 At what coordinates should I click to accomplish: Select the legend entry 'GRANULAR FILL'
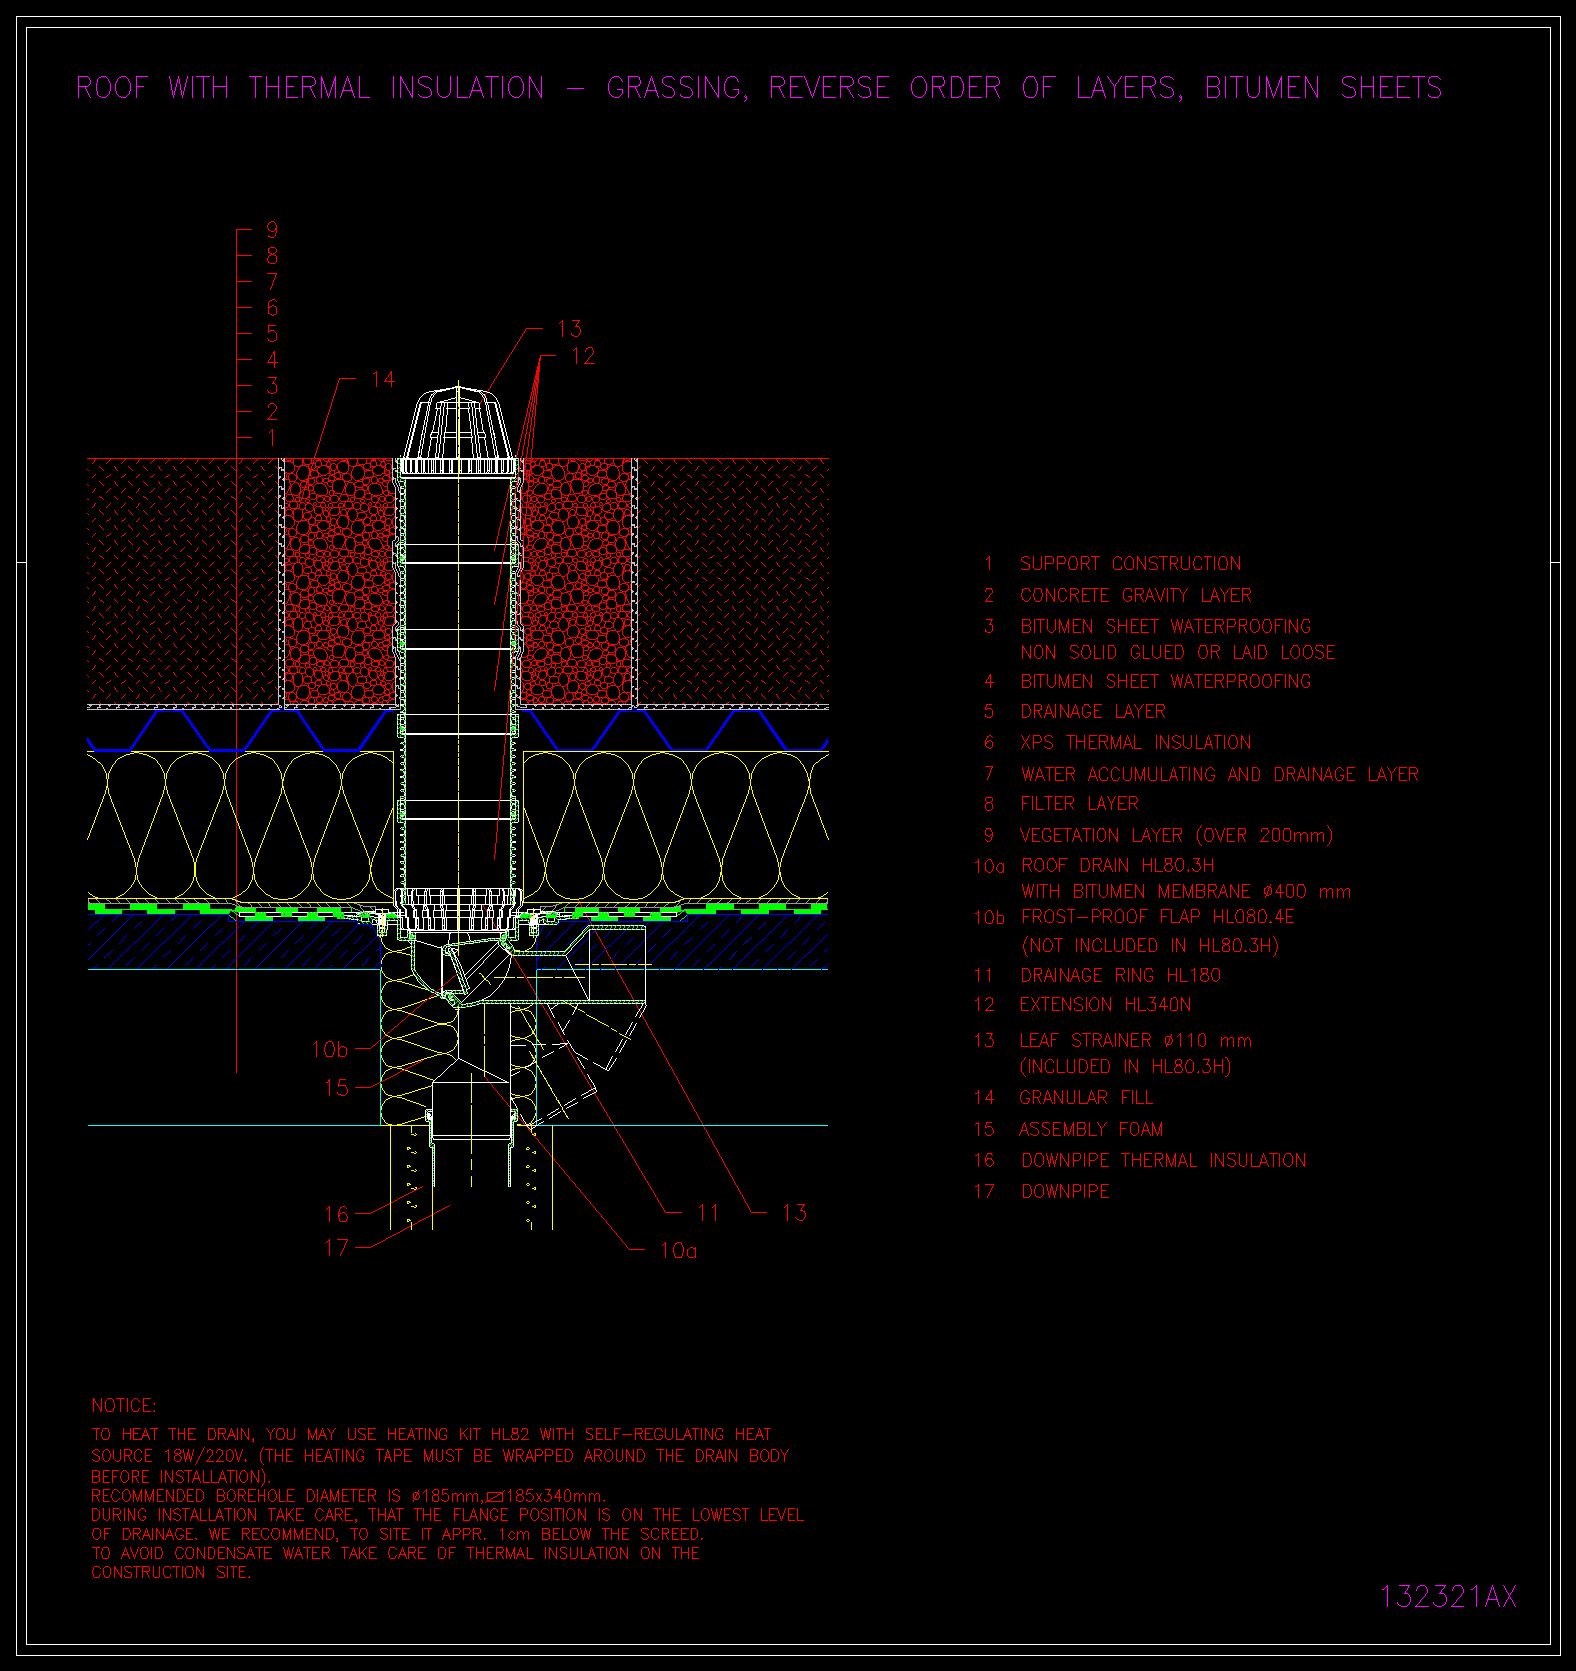point(1086,1098)
